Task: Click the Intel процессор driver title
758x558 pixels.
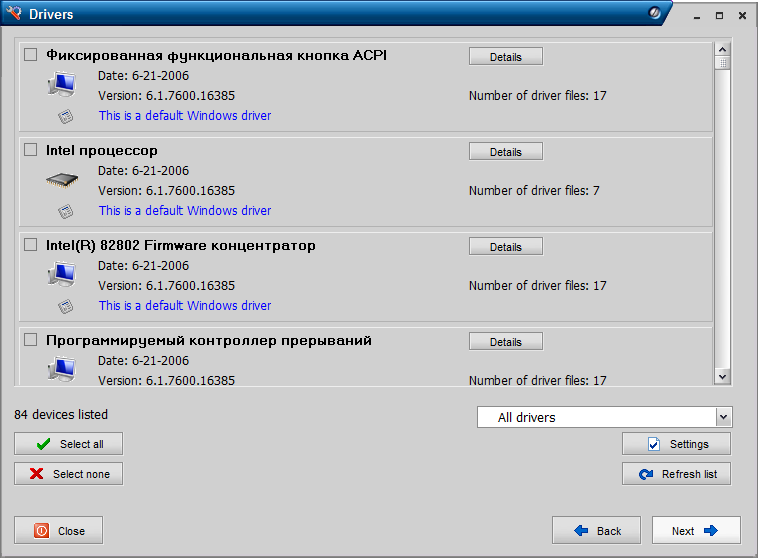Action: 102,150
